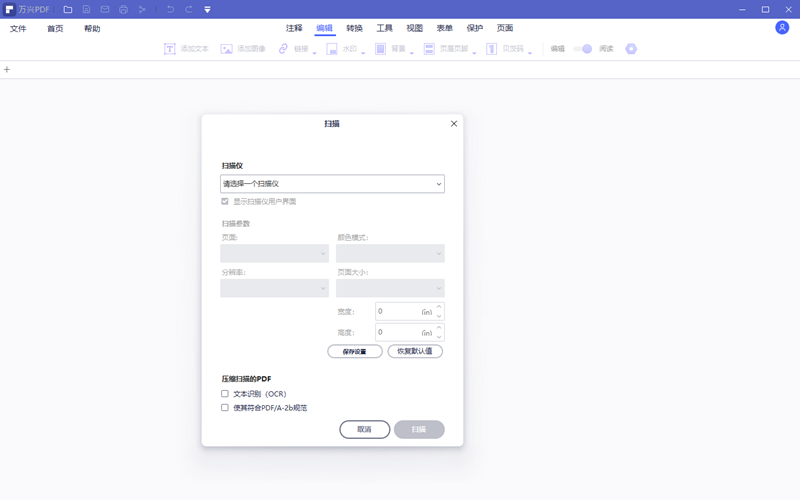The width and height of the screenshot is (800, 500).
Task: Open the 首页 menu
Action: click(x=55, y=29)
